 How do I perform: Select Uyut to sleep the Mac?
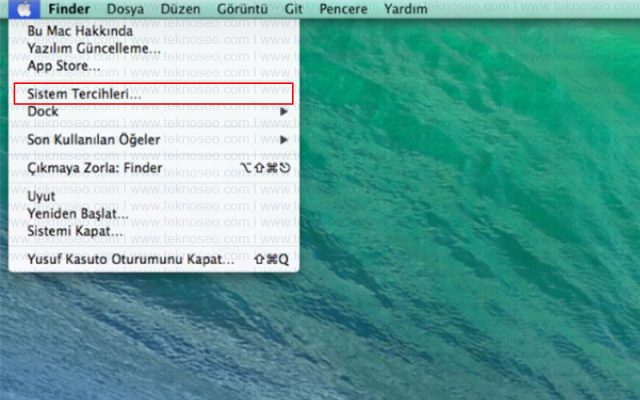(x=154, y=196)
